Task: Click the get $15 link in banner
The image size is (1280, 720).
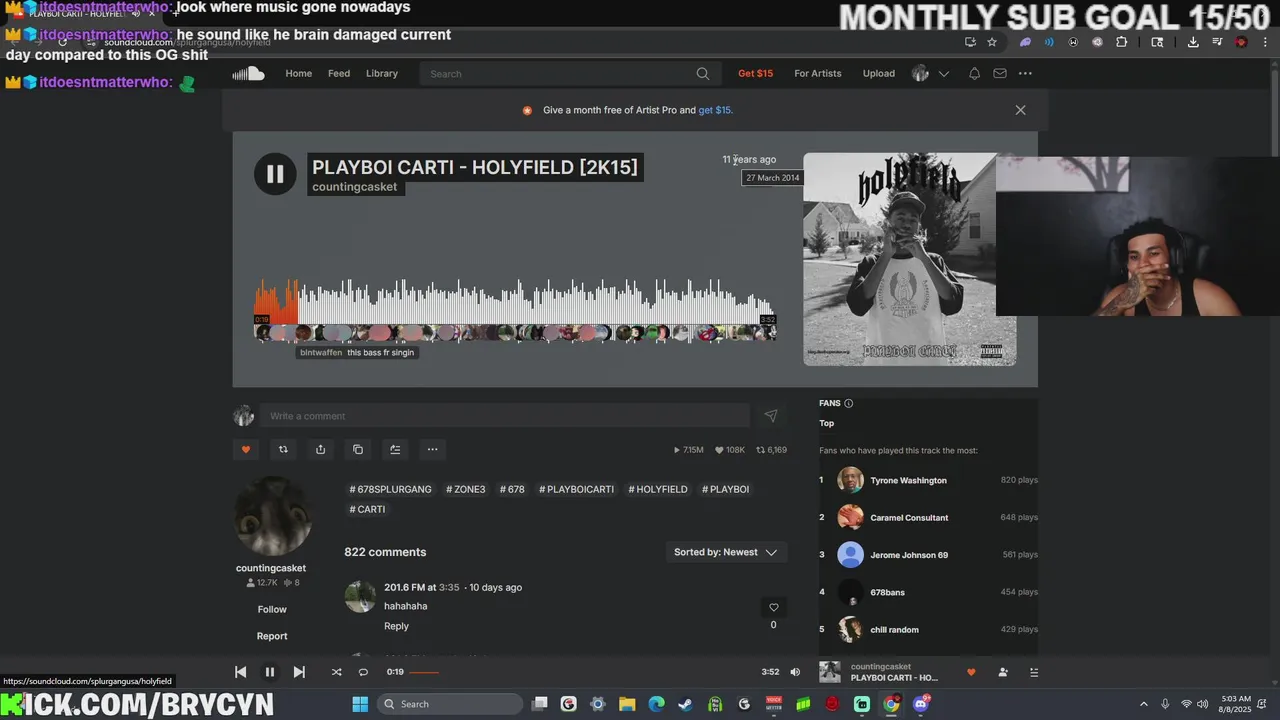Action: point(715,110)
